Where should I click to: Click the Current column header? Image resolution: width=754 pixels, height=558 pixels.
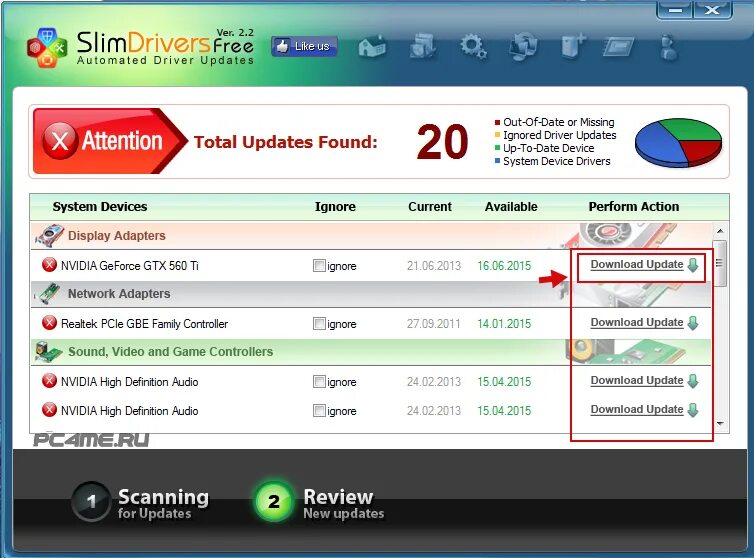coord(430,207)
